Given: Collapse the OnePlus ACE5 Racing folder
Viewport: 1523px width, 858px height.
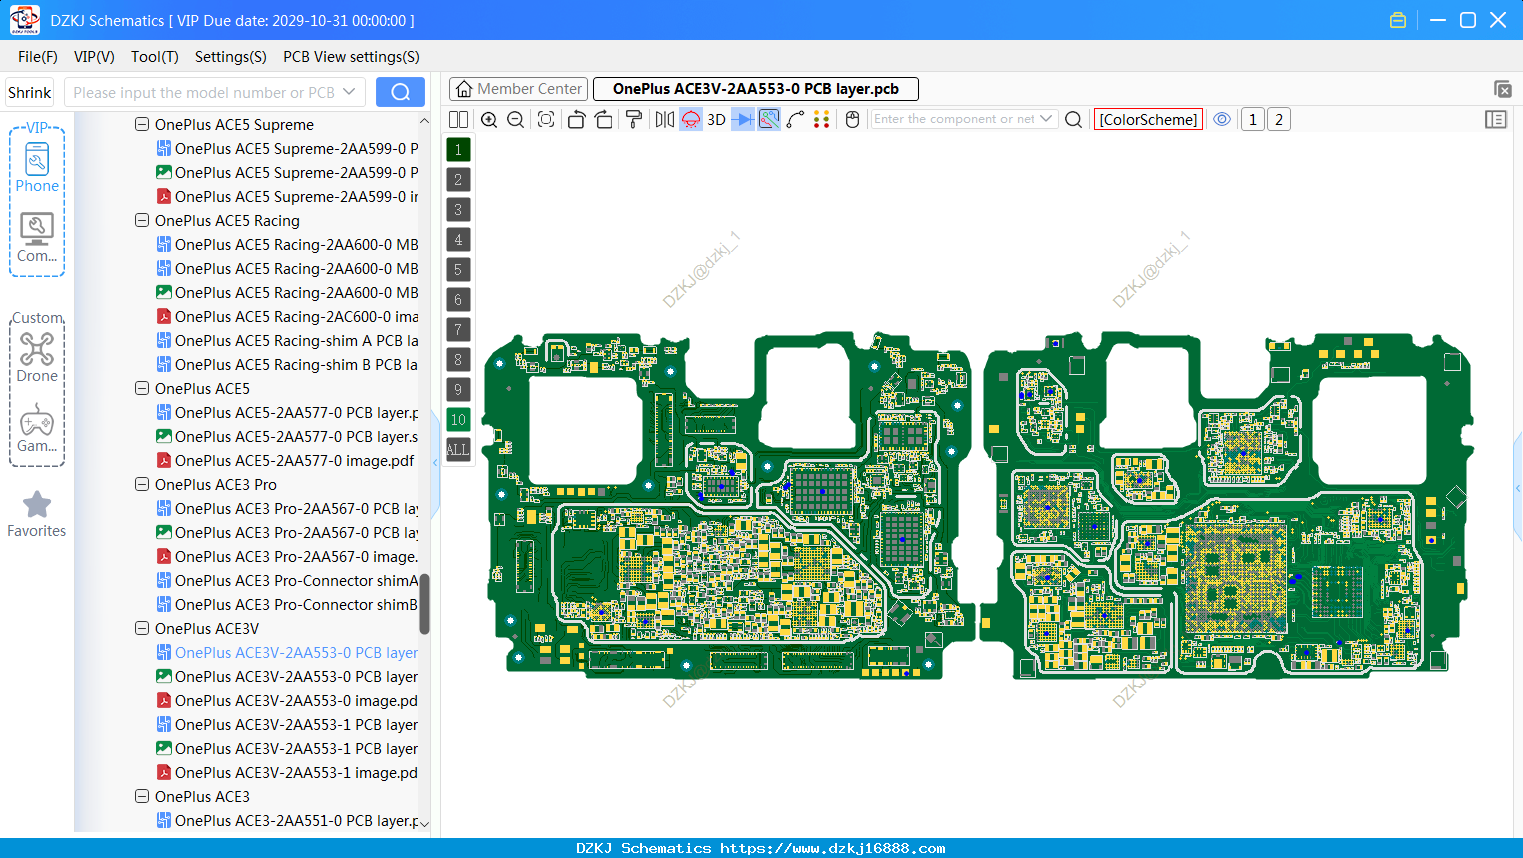Looking at the screenshot, I should point(142,220).
